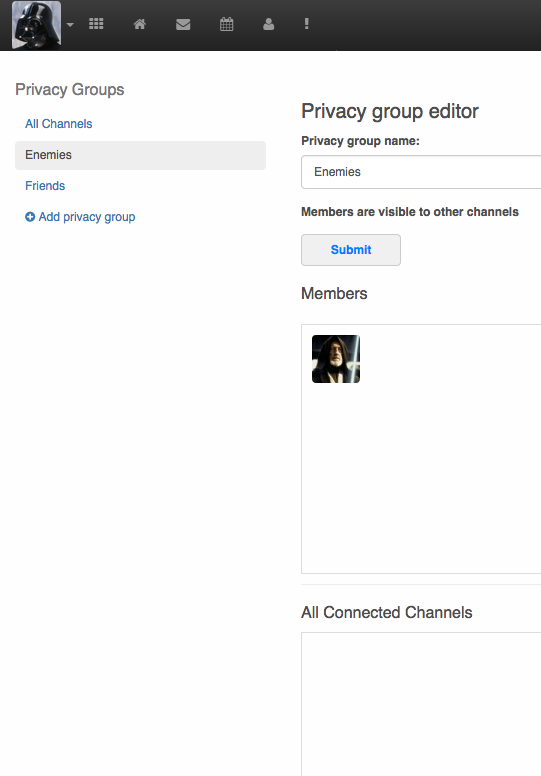541x776 pixels.
Task: Click inside the All Connected Channels box
Action: coord(421,703)
